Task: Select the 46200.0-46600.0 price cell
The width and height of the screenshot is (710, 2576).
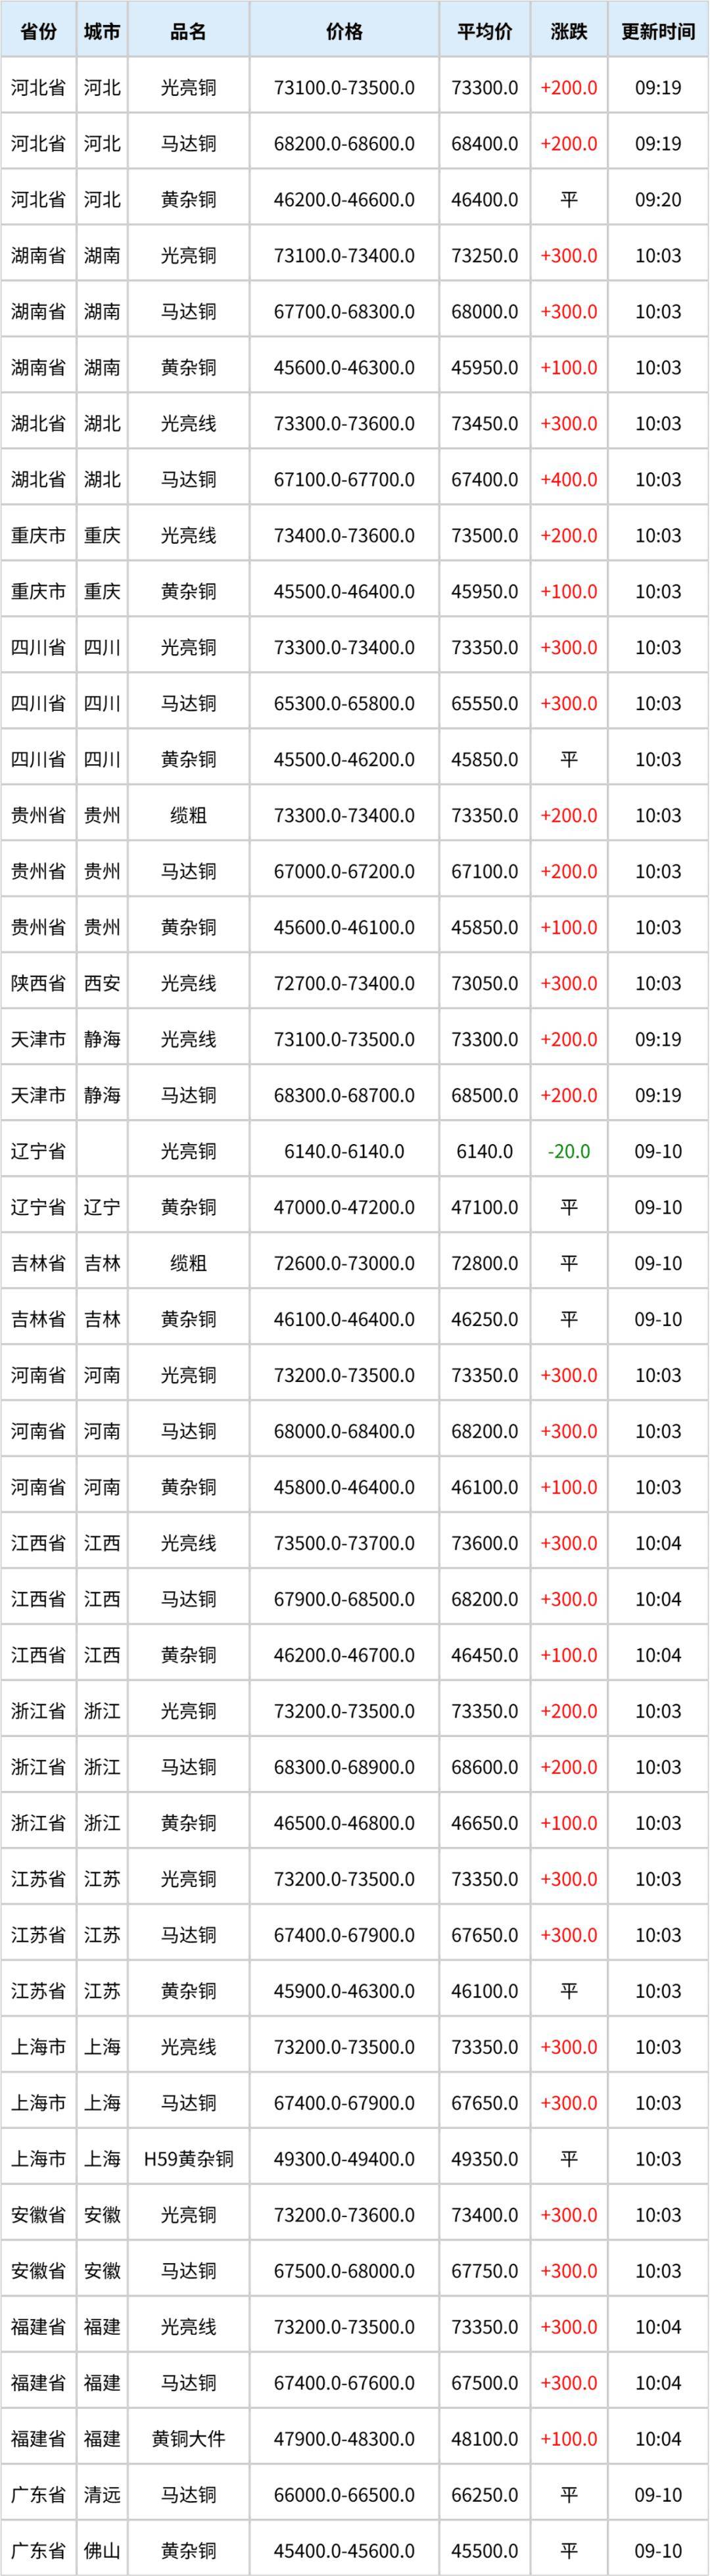Action: 344,199
